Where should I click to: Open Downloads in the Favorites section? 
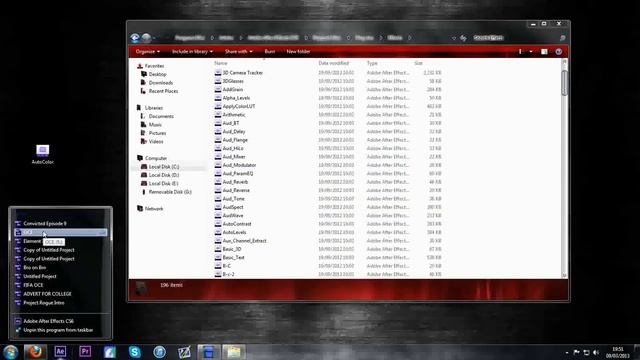point(161,83)
